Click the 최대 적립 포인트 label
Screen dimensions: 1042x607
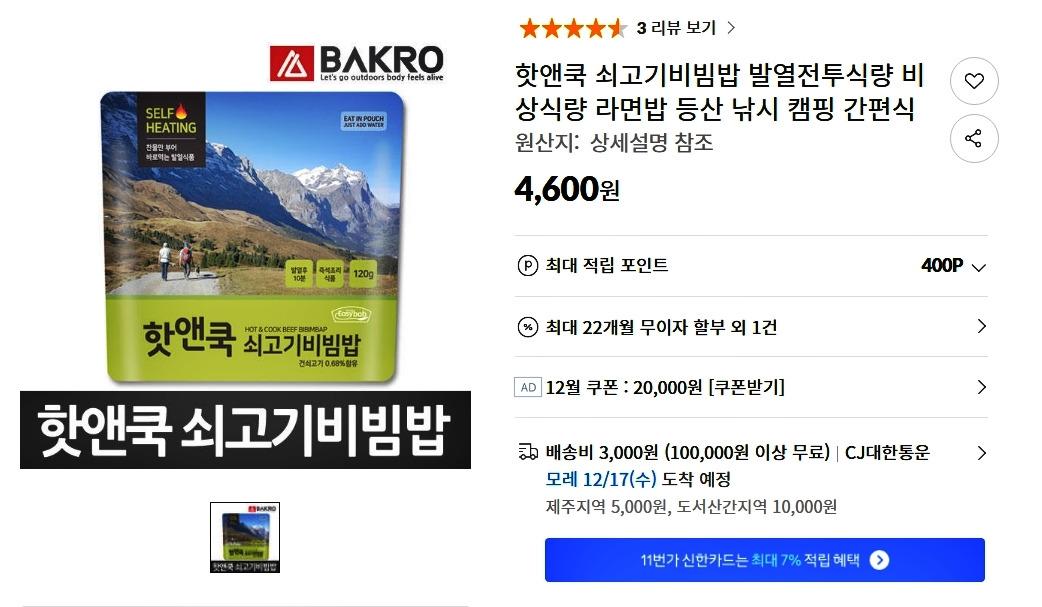[x=607, y=265]
